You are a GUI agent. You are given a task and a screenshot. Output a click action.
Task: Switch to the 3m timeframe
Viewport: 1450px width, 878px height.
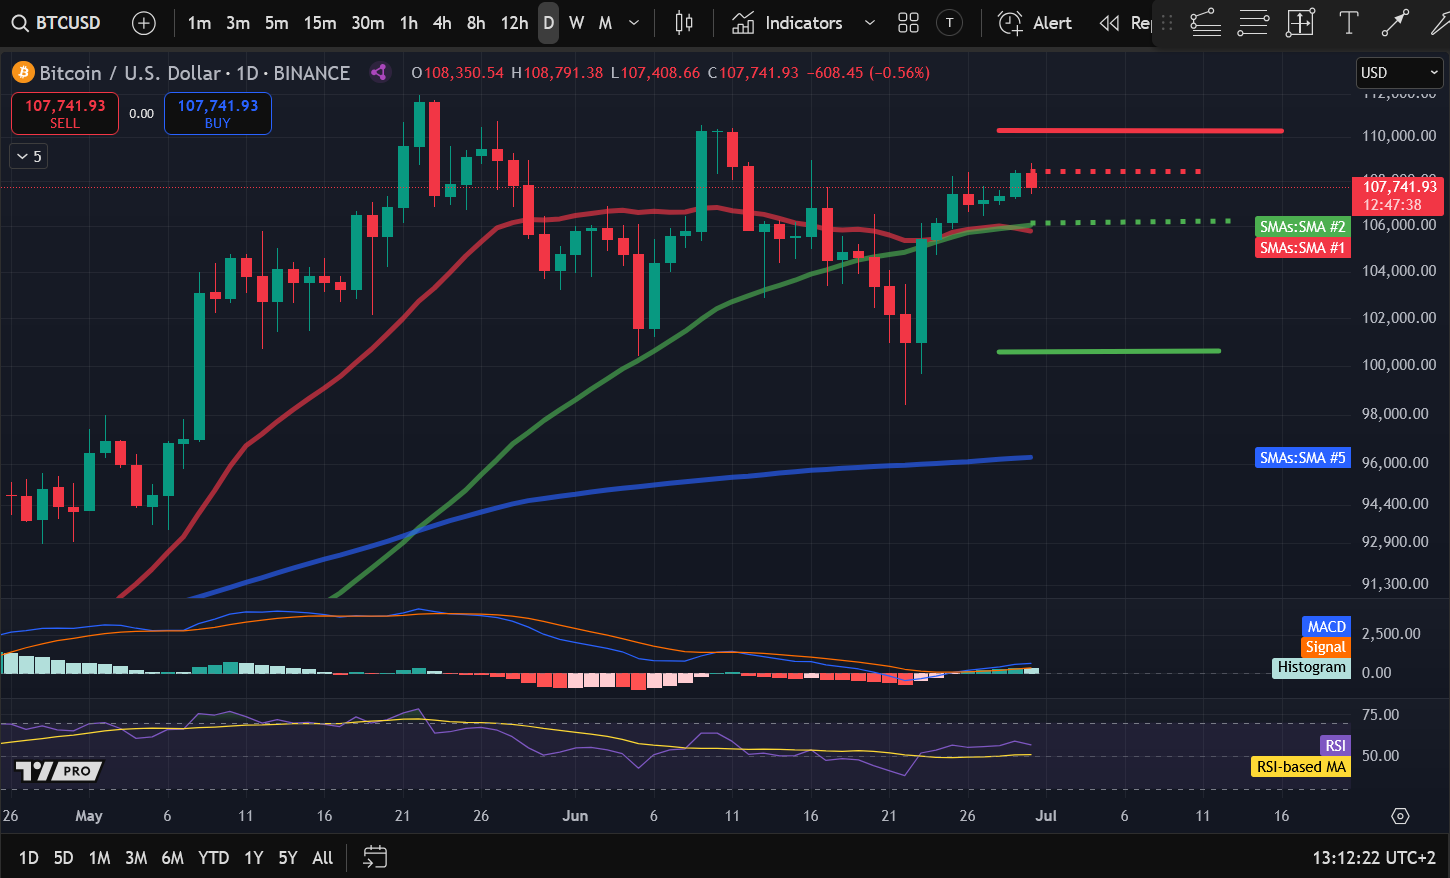[238, 22]
